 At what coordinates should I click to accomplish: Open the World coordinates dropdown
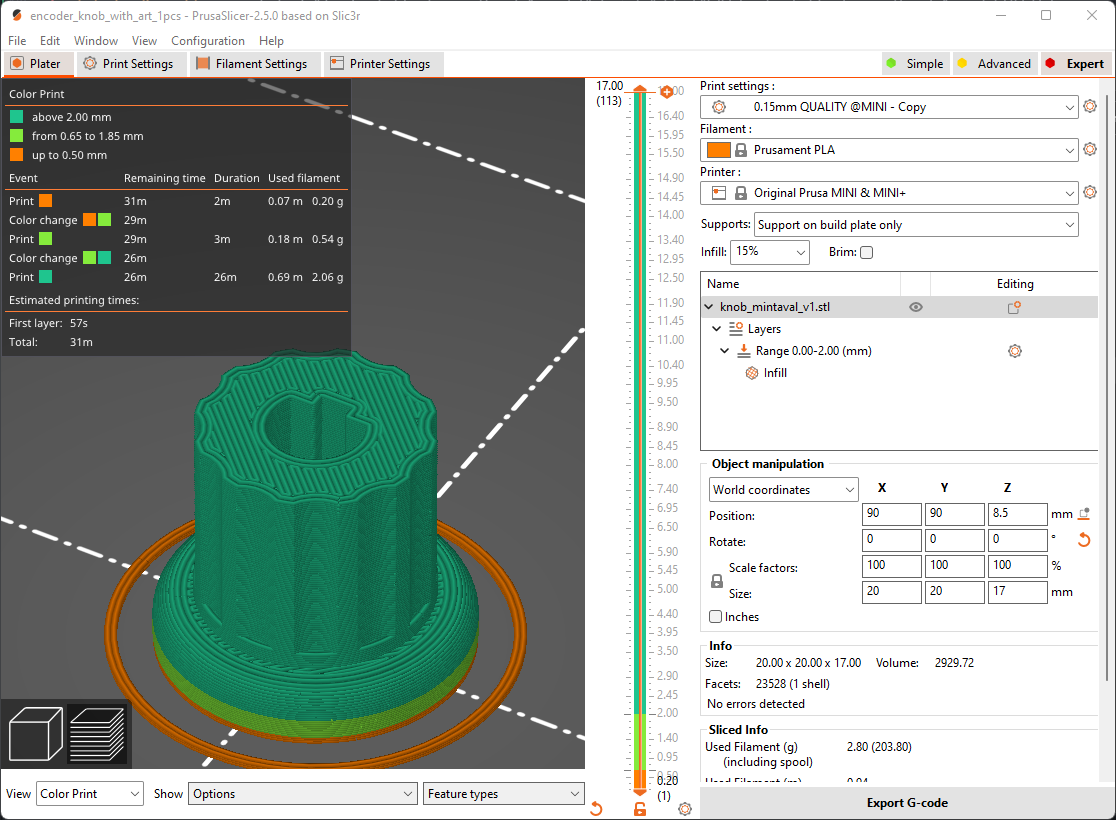(x=784, y=490)
